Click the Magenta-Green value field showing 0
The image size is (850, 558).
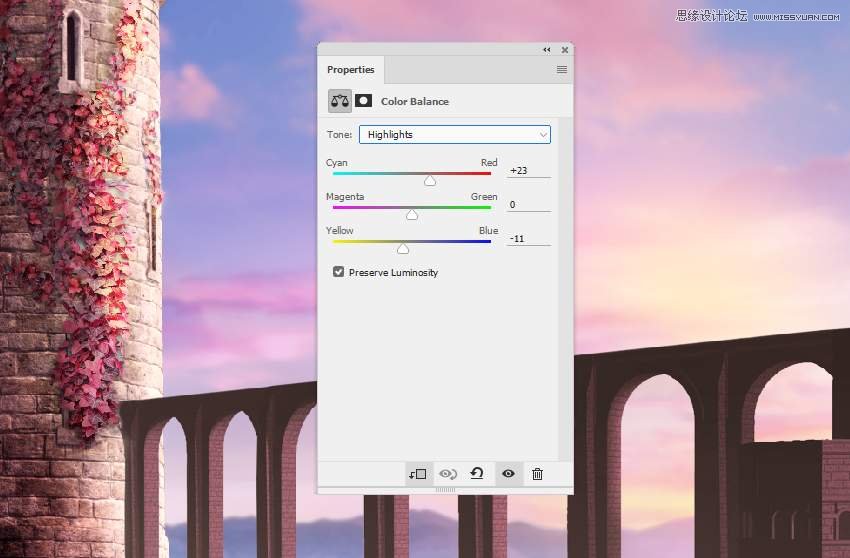pos(529,204)
